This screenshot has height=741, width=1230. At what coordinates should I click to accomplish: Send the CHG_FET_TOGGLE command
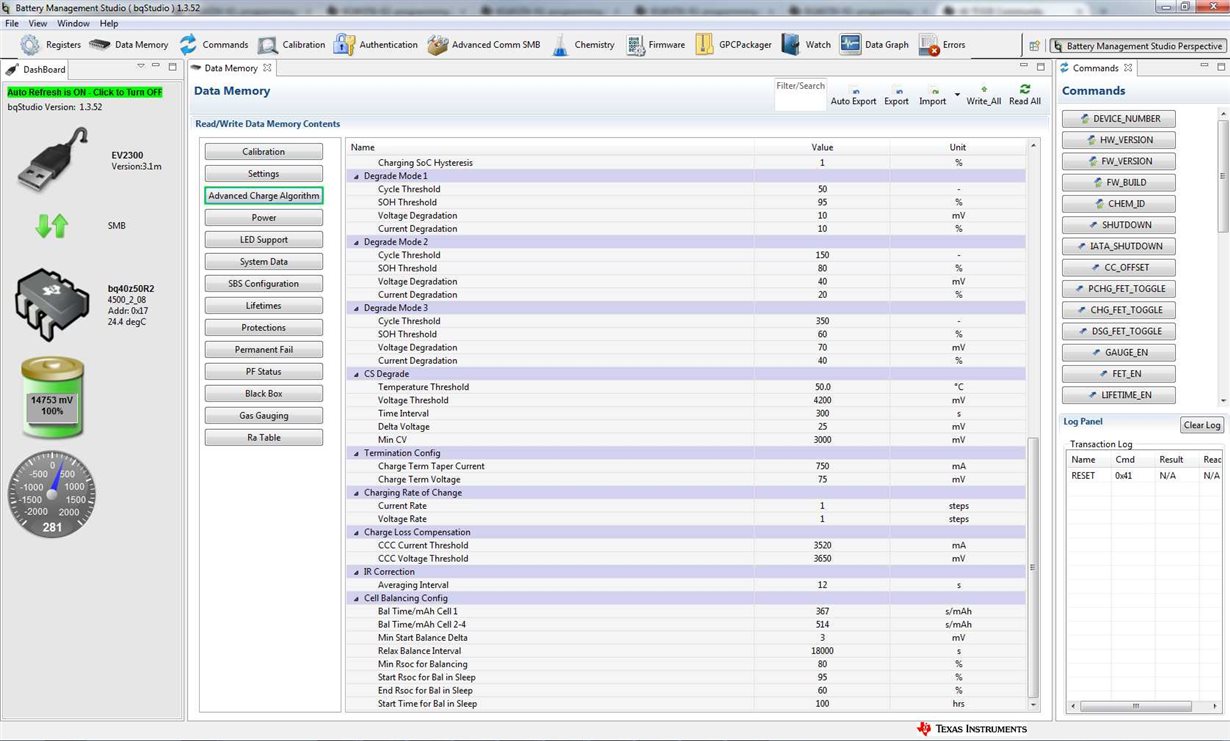point(1119,310)
